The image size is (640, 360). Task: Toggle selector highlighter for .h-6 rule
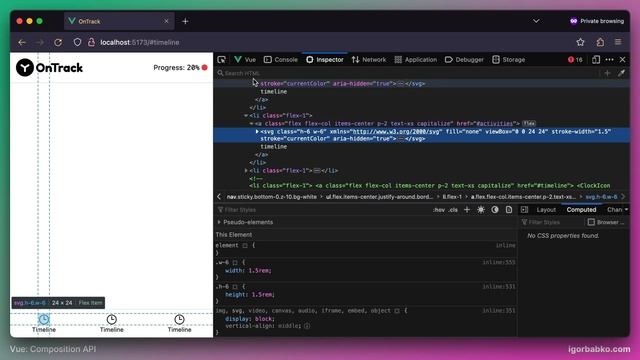click(x=235, y=287)
